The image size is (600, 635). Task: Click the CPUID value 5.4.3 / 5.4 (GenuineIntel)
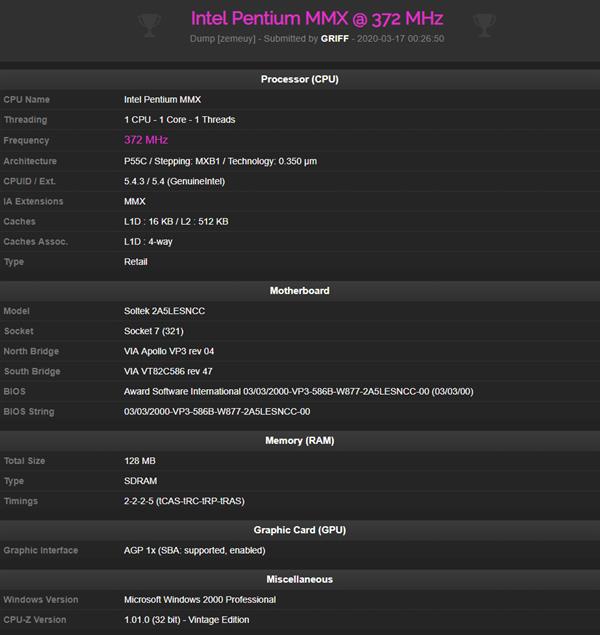[174, 181]
